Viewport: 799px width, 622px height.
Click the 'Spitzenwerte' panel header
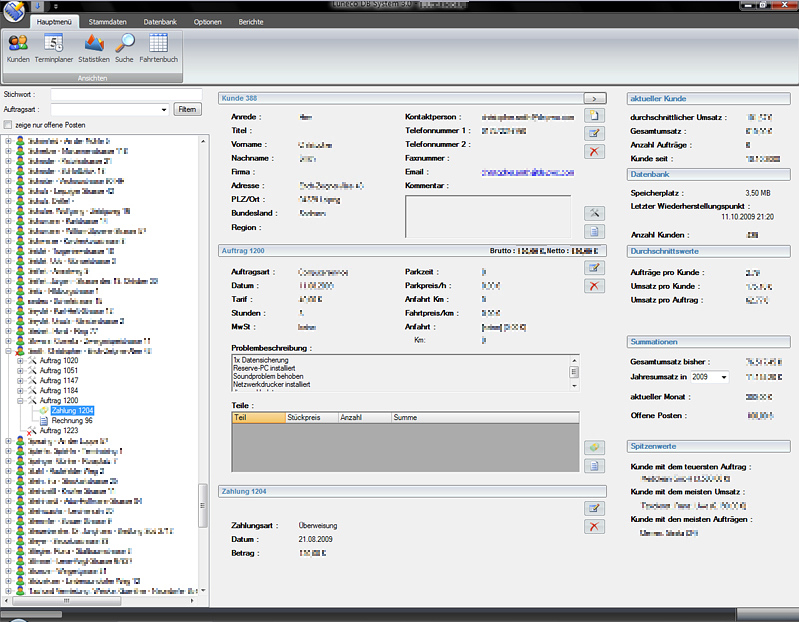click(x=708, y=446)
